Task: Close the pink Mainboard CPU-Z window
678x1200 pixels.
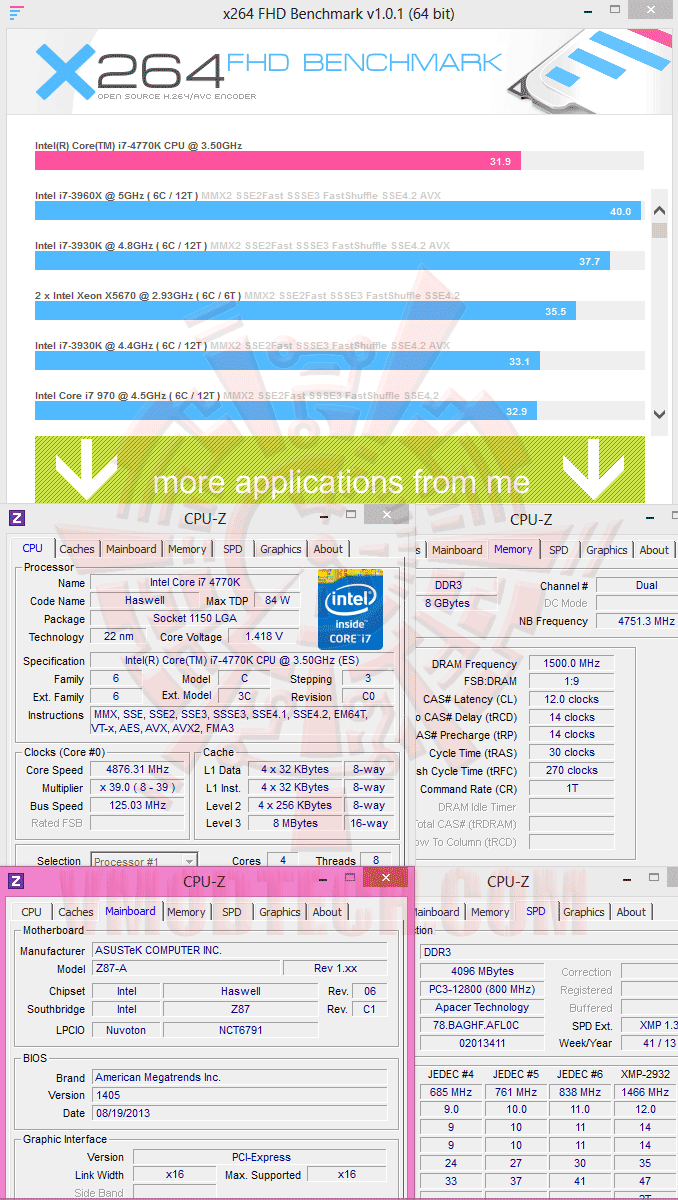Action: [385, 877]
